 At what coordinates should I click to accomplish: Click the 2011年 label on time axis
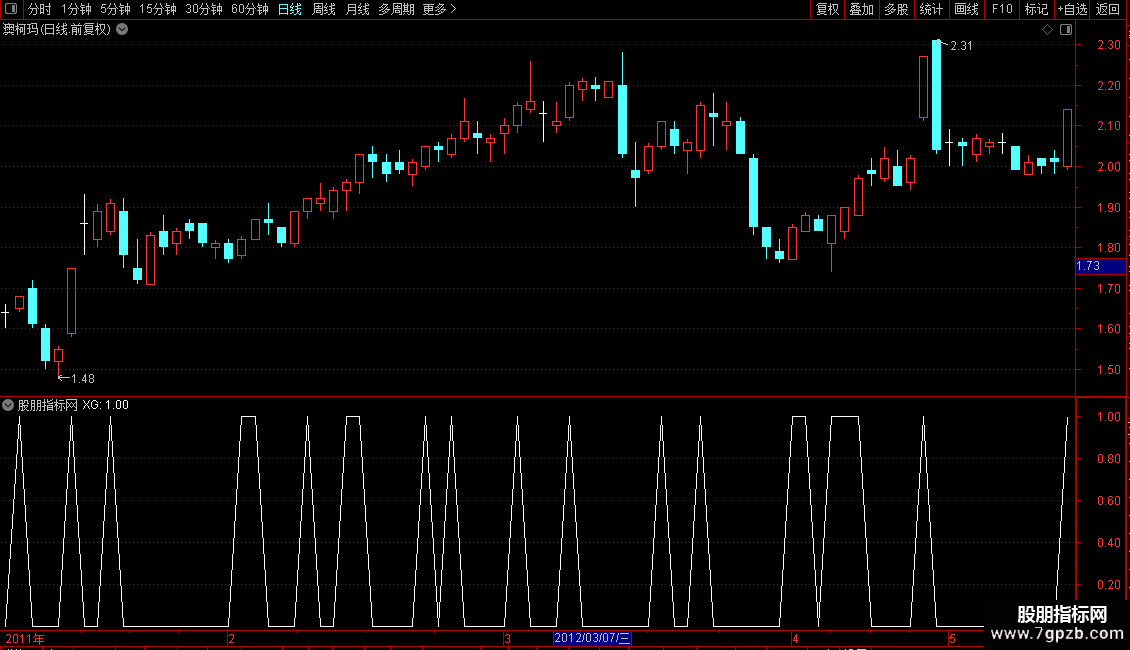25,638
